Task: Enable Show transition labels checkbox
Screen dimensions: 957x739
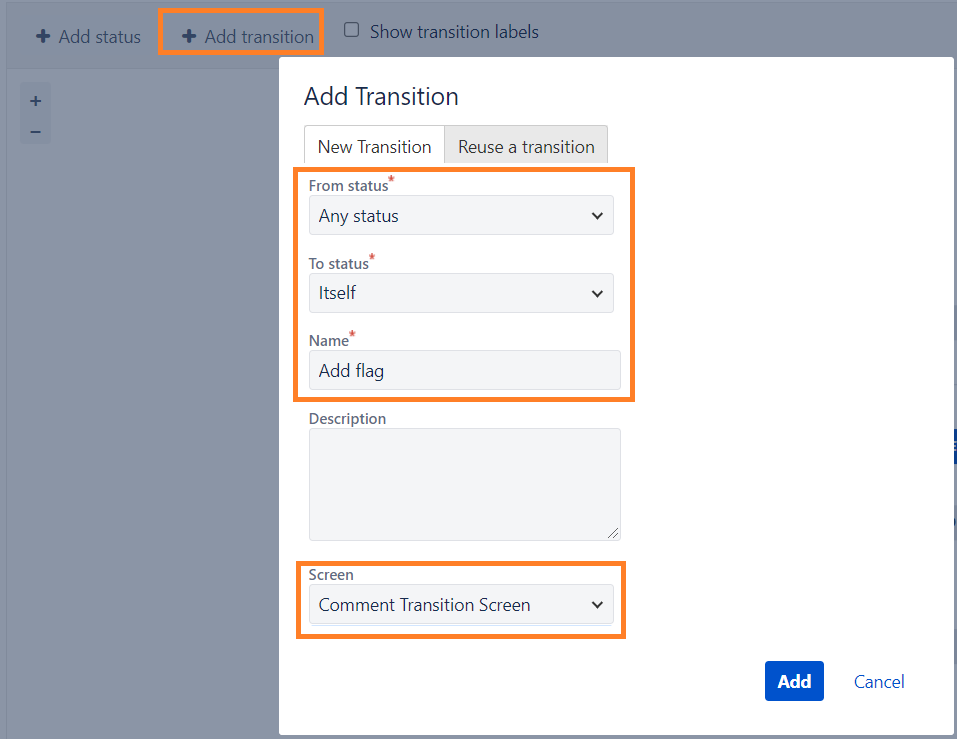Action: pos(352,30)
